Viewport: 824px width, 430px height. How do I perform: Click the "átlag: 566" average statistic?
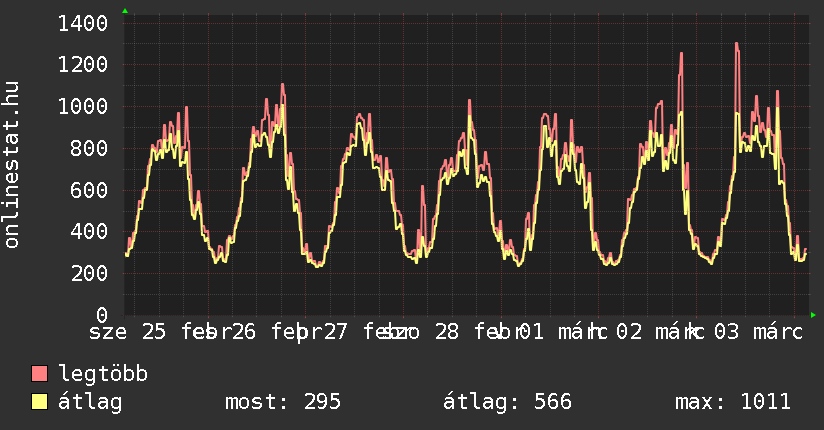(x=507, y=402)
